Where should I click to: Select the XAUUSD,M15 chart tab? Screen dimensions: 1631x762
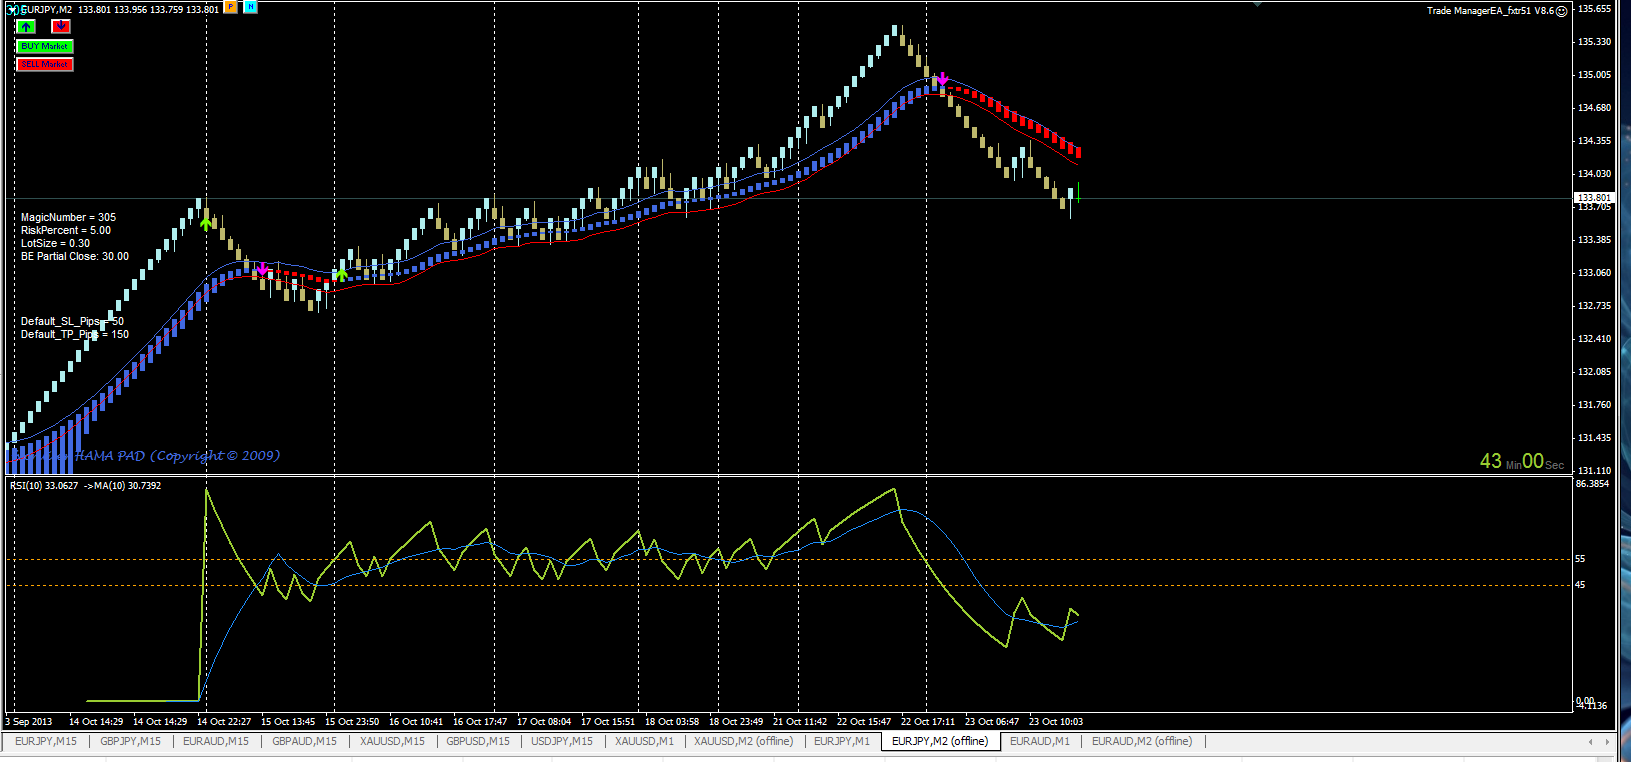[x=392, y=741]
